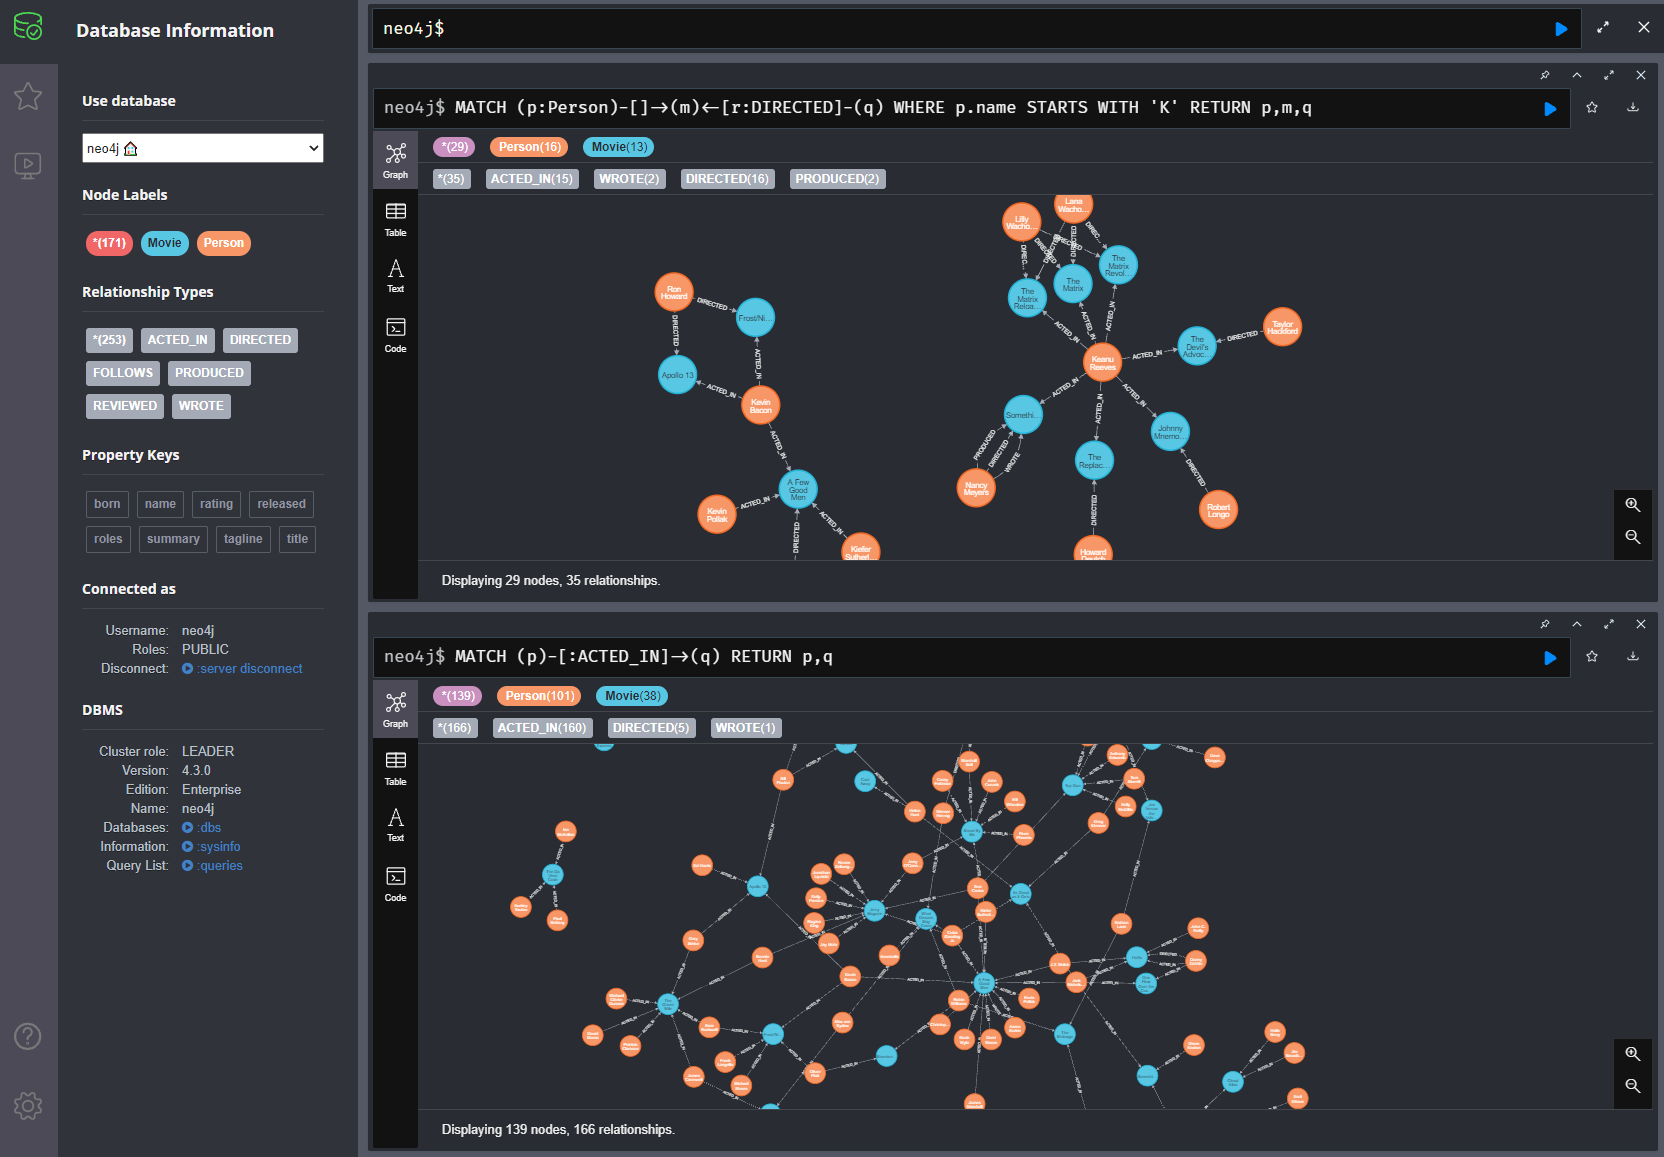The height and width of the screenshot is (1157, 1664).
Task: Fullscreen the first result frame
Action: tap(1609, 75)
